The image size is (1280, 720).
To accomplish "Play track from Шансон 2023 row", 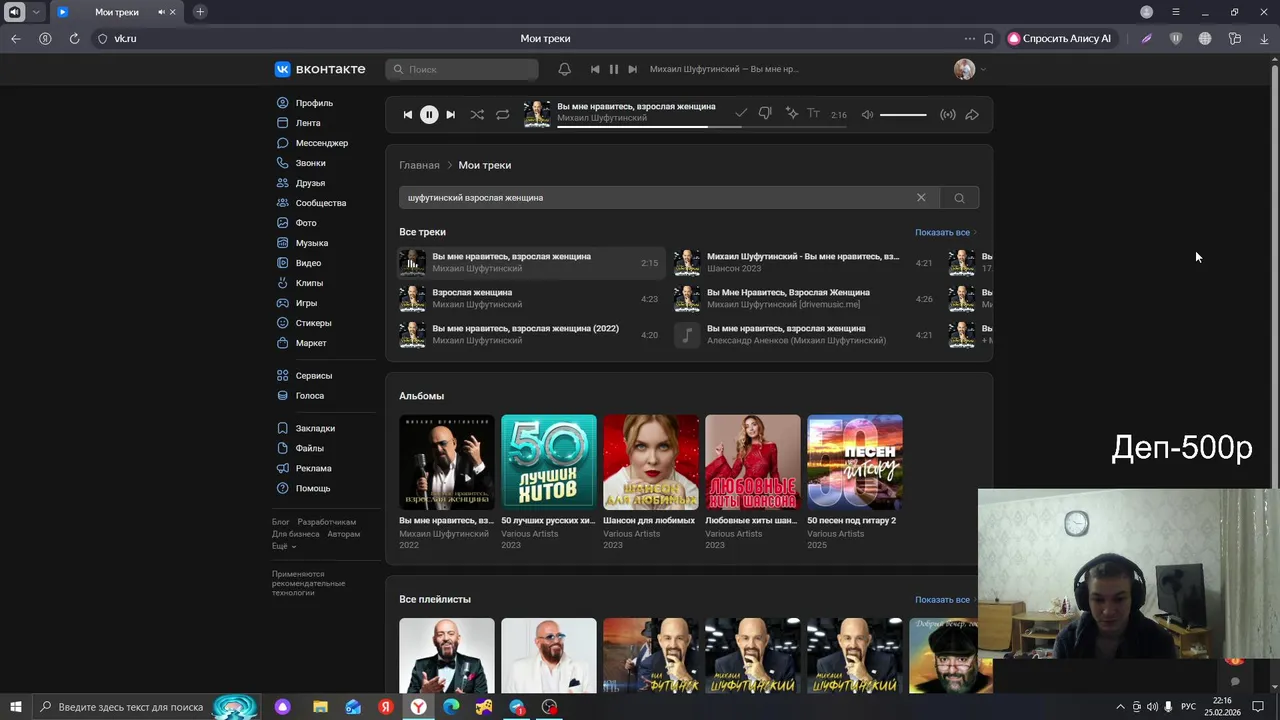I will coord(804,262).
